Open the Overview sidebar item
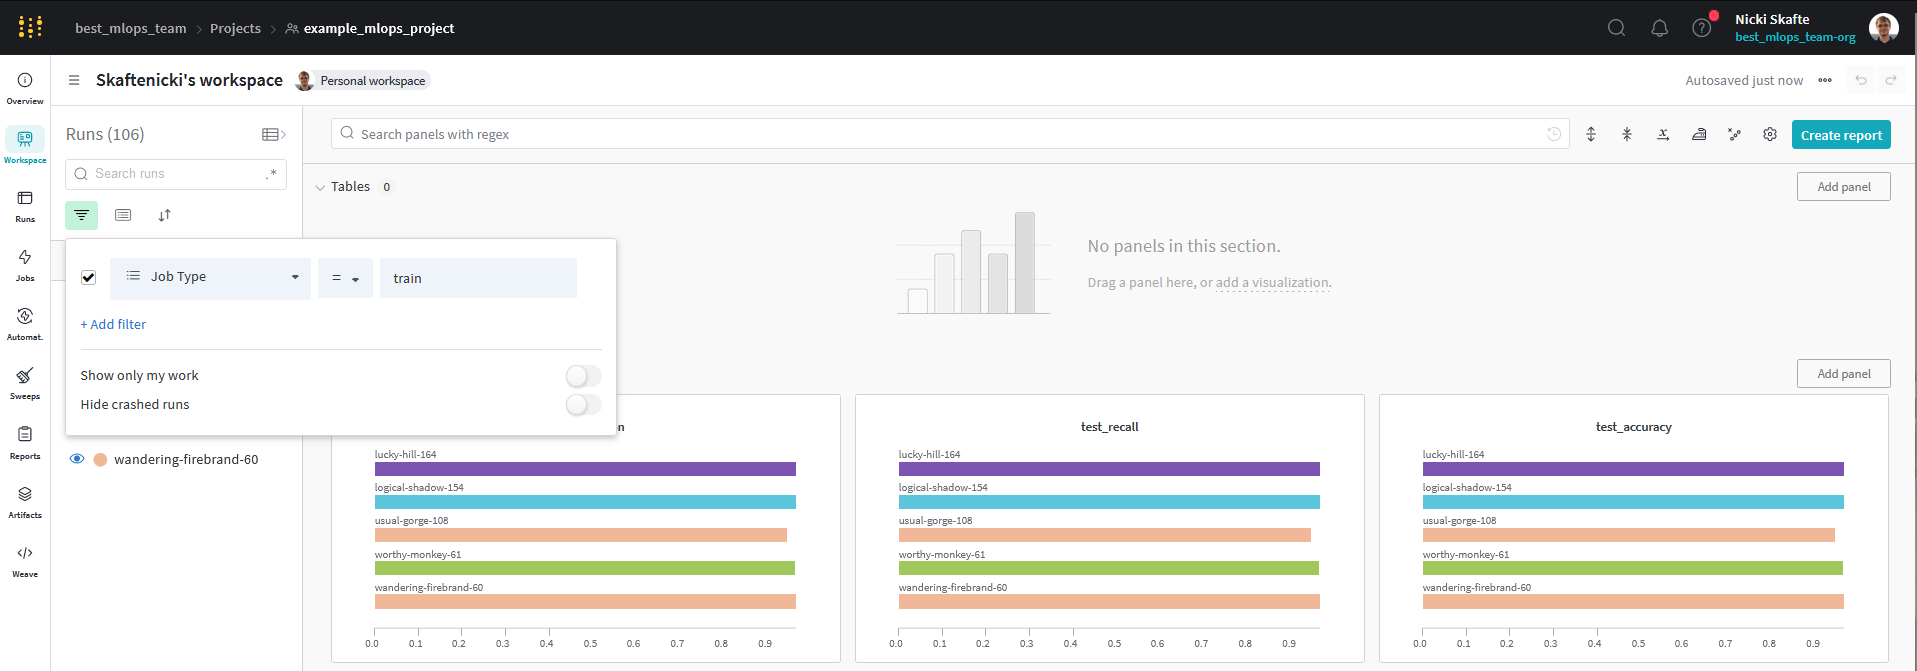Viewport: 1917px width, 671px height. [25, 86]
